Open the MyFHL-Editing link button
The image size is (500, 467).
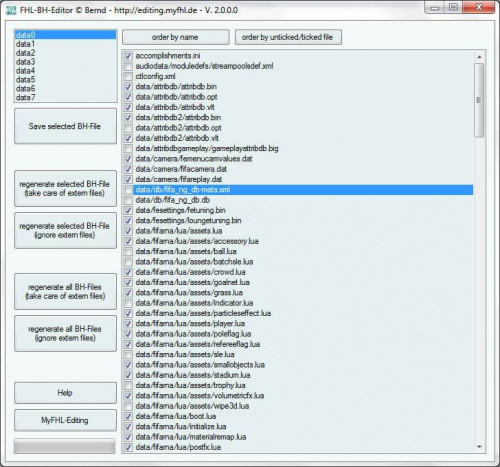pyautogui.click(x=65, y=420)
